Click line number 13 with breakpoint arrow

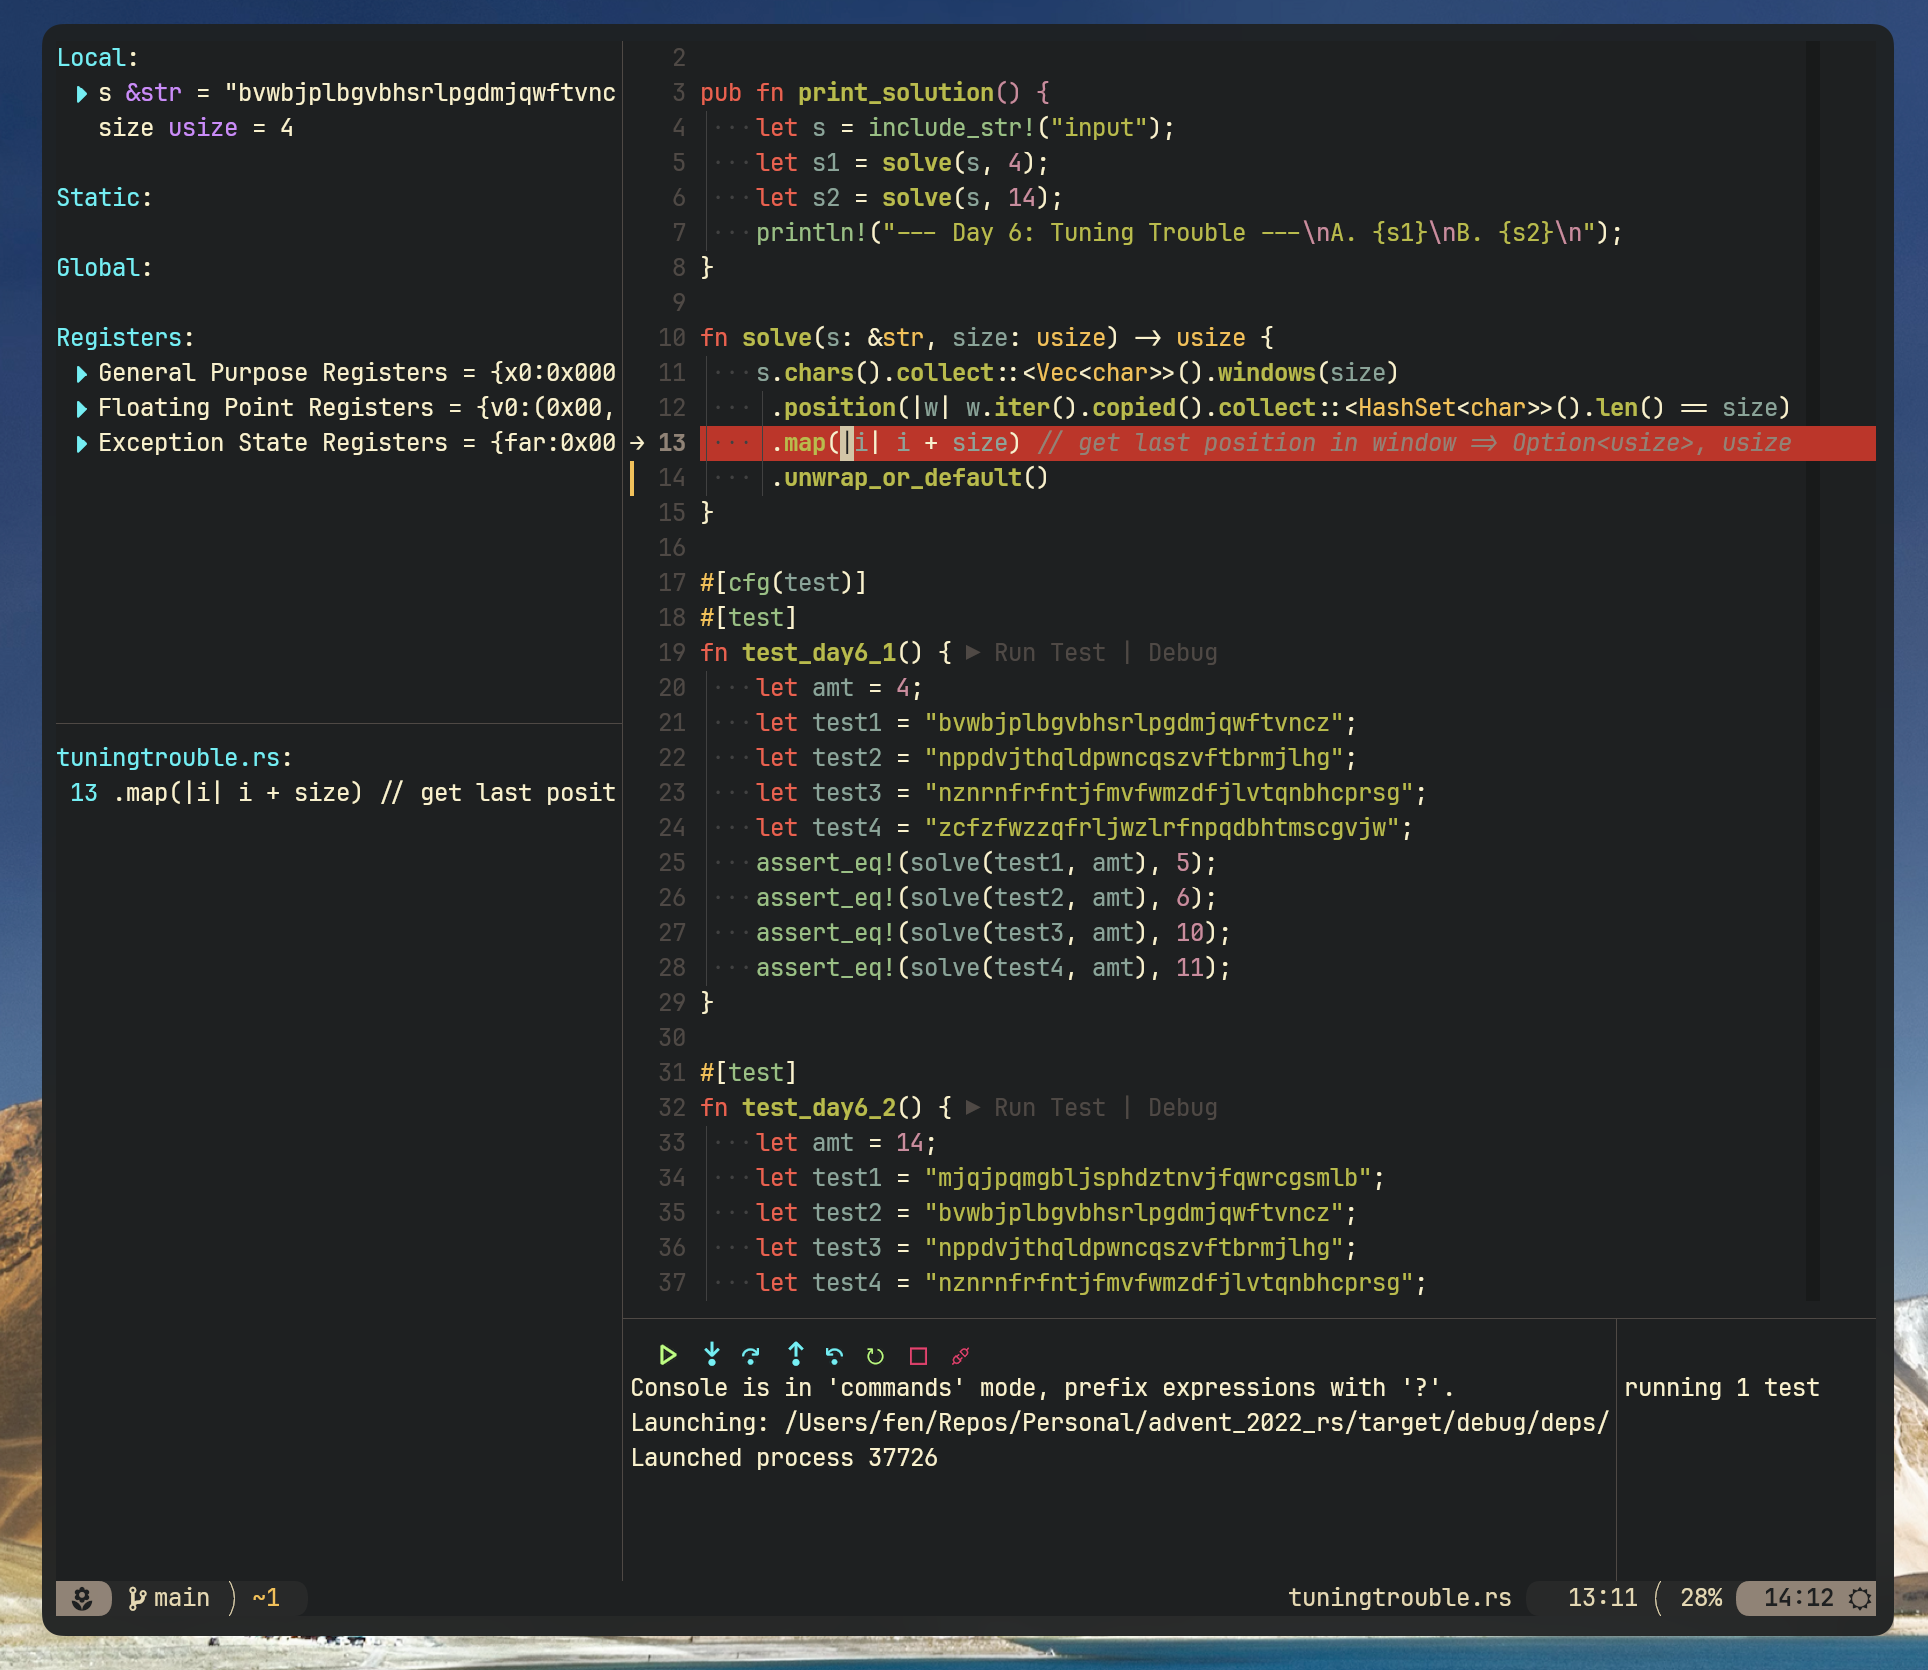672,443
